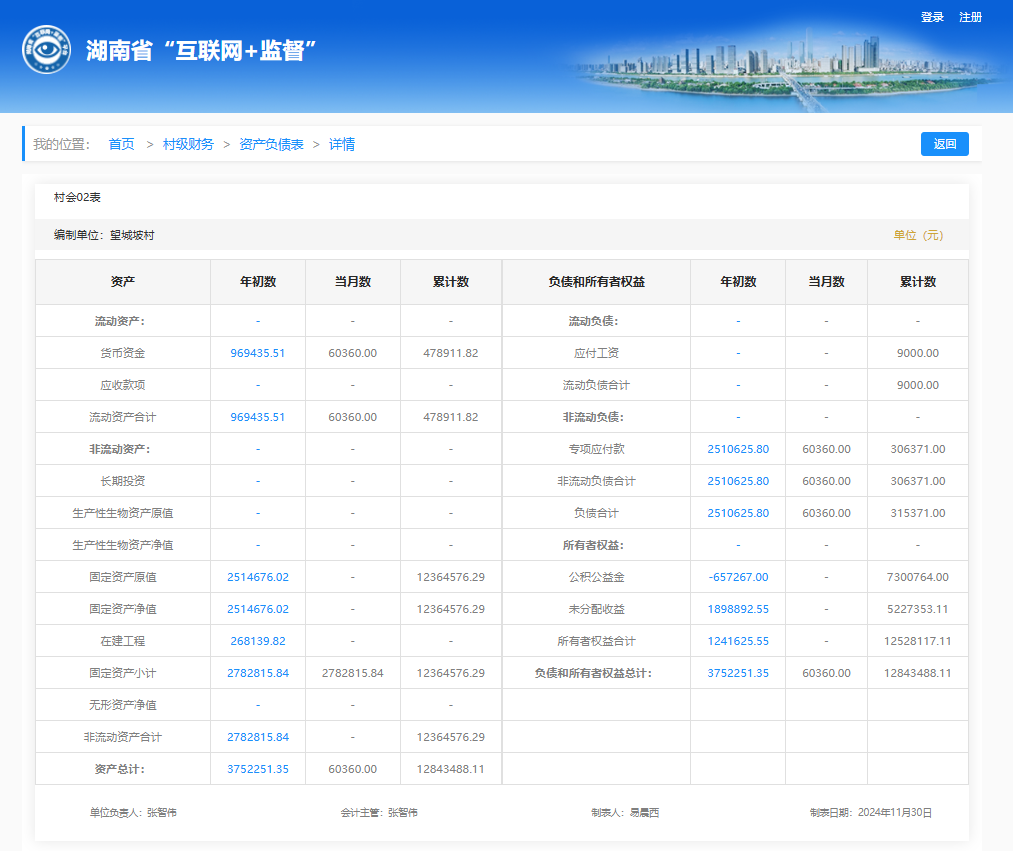Open 所有者权益合计 年初数 1241625.55
This screenshot has width=1013, height=851.
coord(738,641)
